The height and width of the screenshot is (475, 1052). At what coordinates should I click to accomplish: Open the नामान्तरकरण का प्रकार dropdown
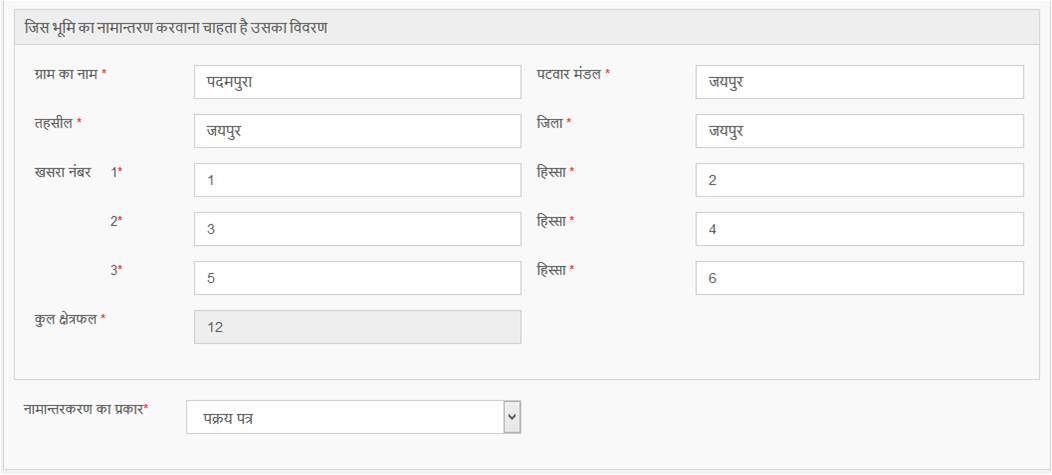coord(354,417)
